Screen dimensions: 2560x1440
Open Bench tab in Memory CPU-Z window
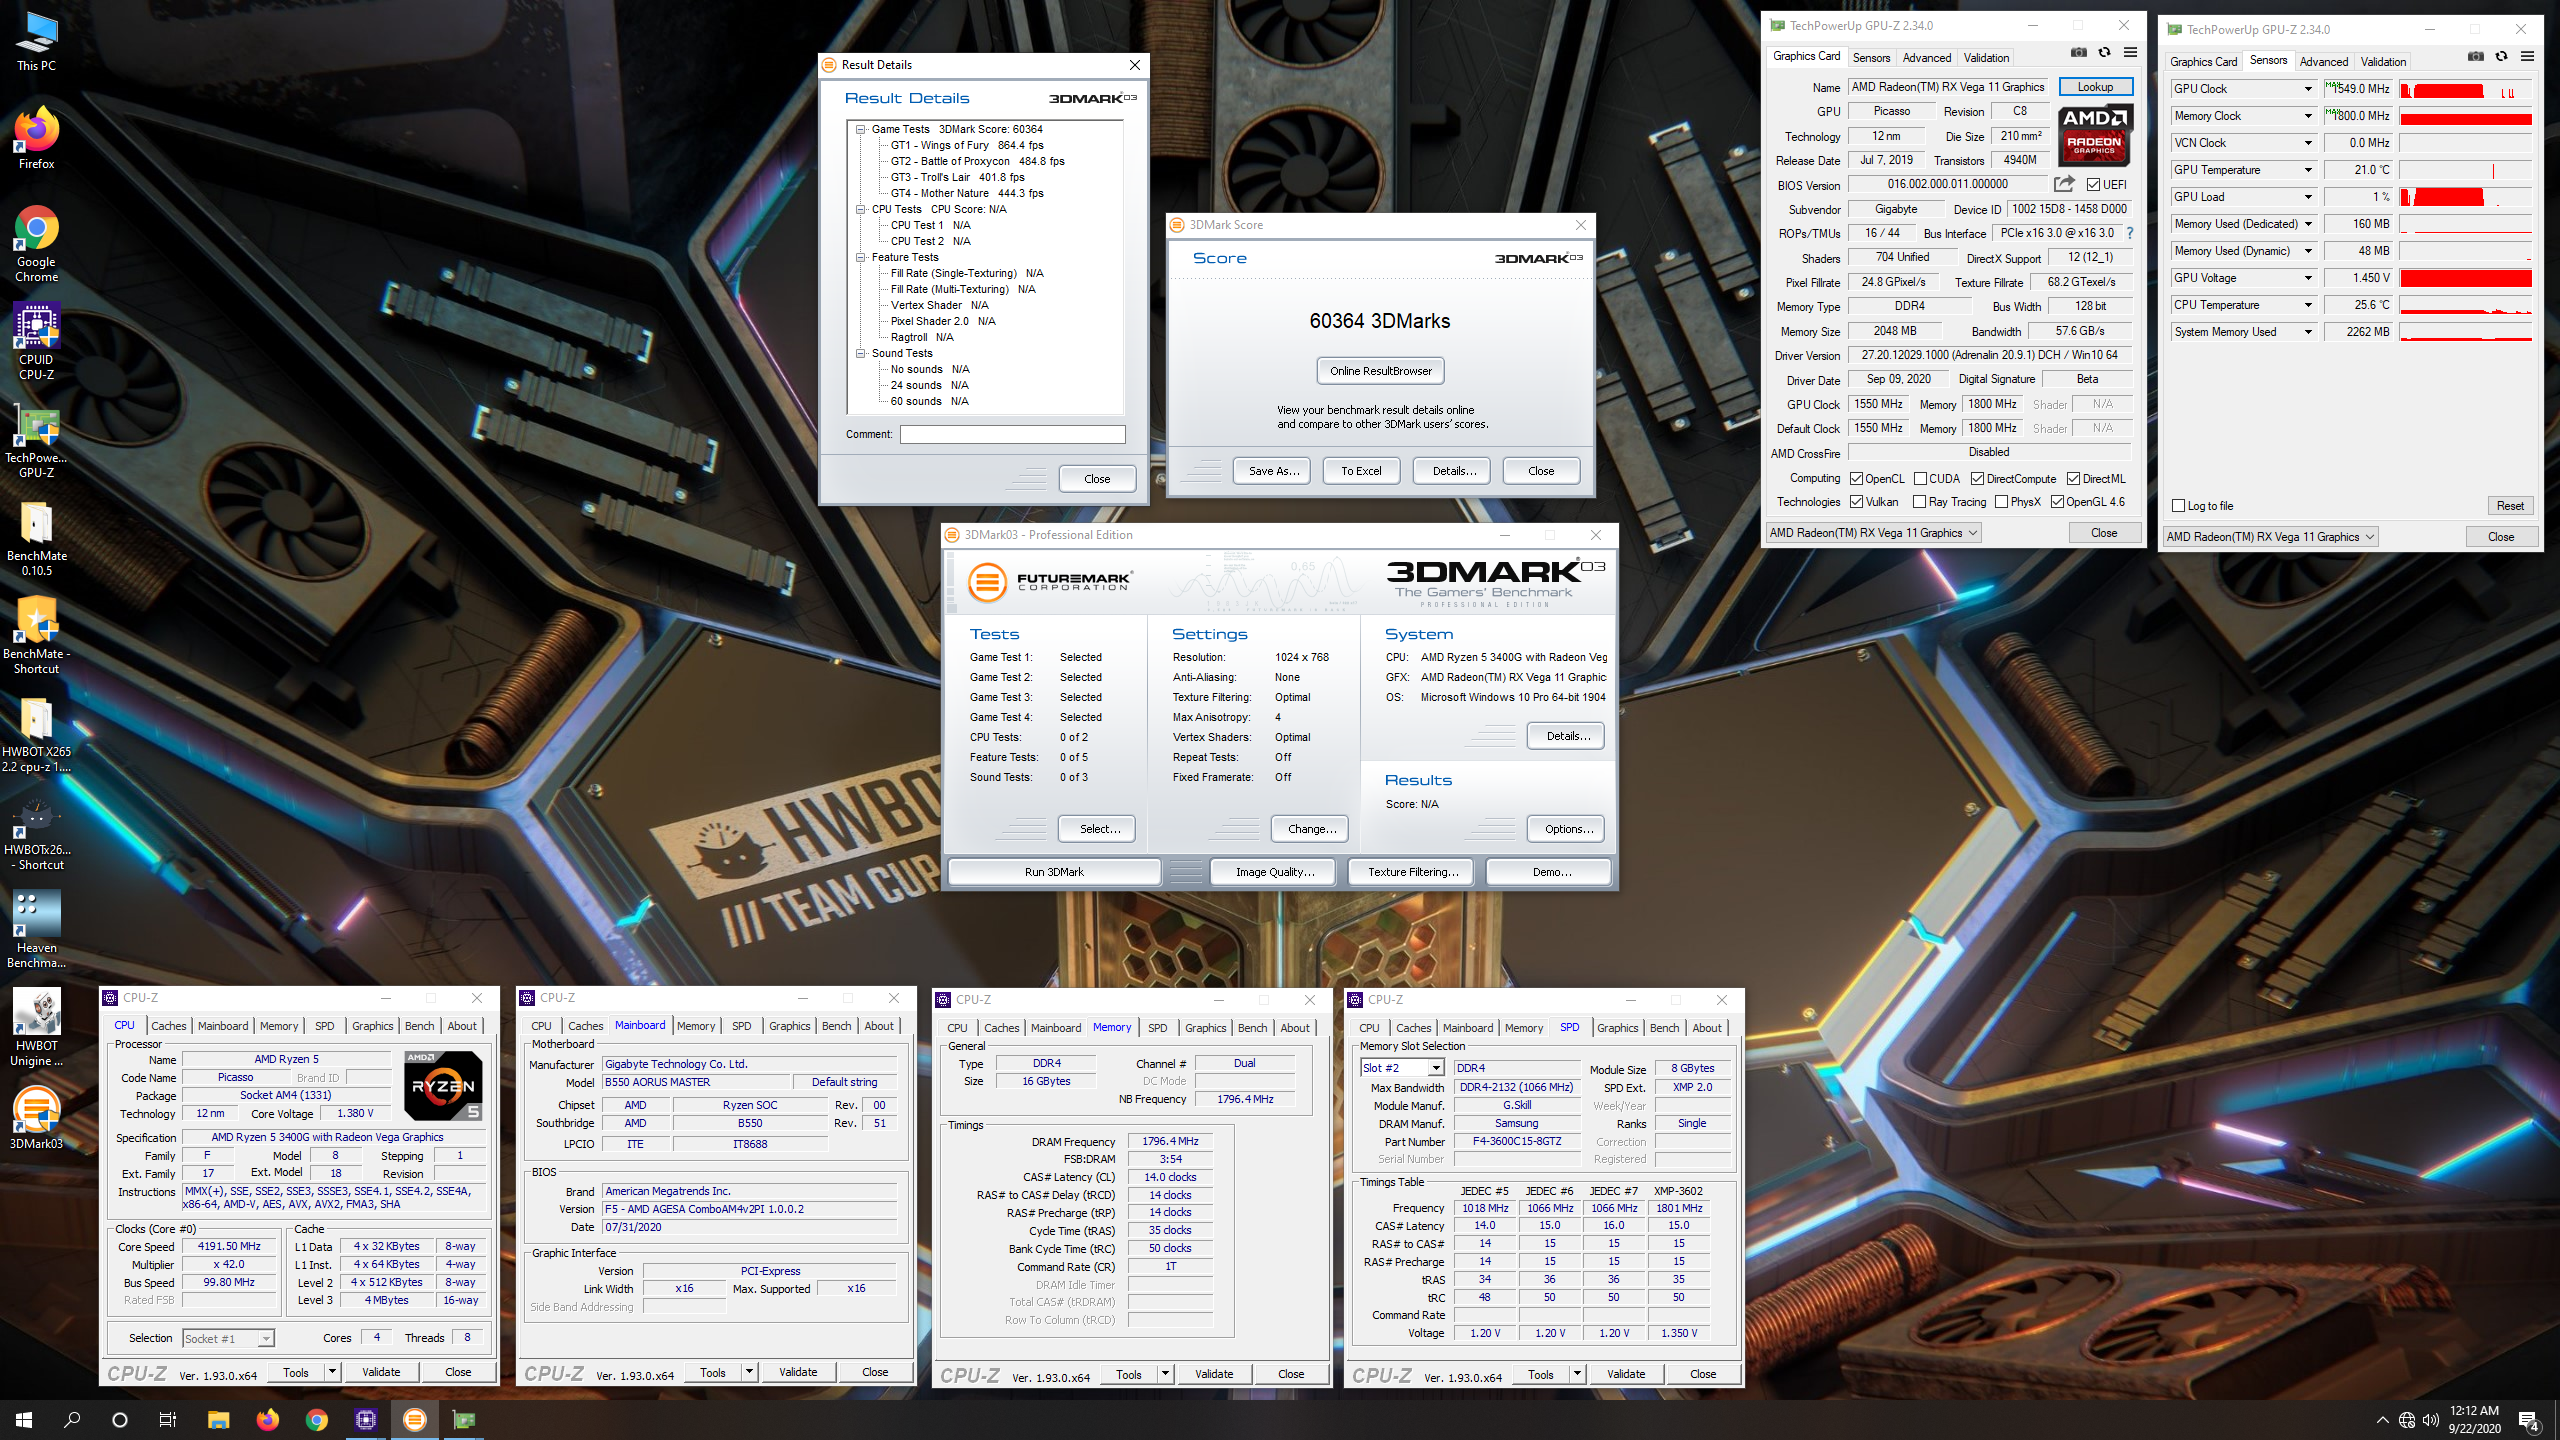(x=1252, y=1028)
